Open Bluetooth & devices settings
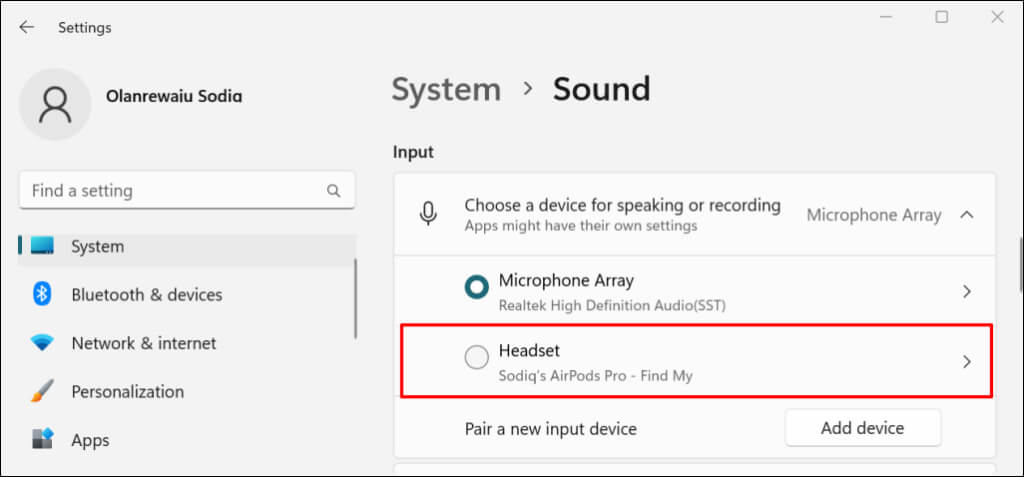This screenshot has width=1024, height=477. pyautogui.click(x=147, y=294)
